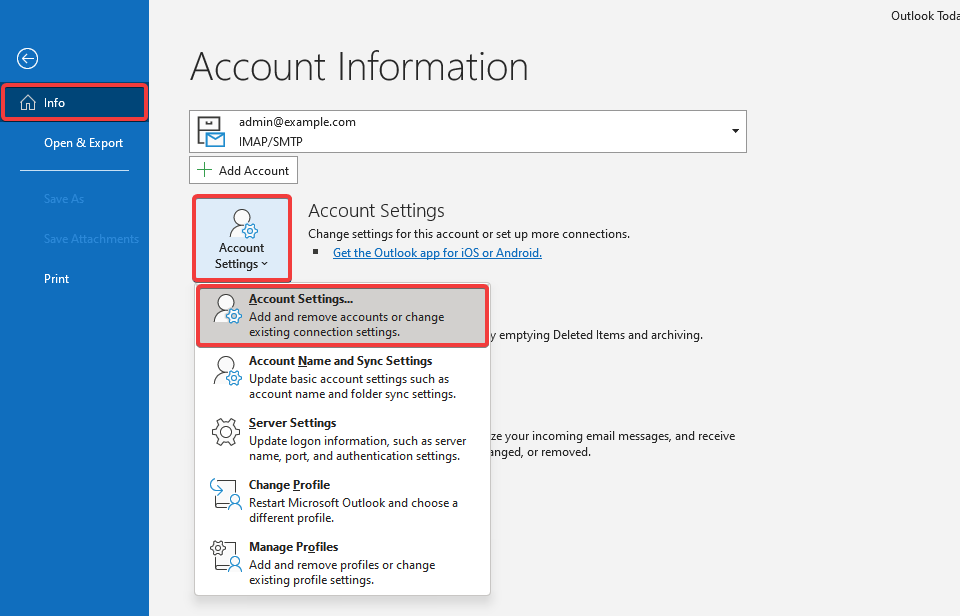The width and height of the screenshot is (960, 616).
Task: Click the Account Name and Sync Settings icon
Action: tap(227, 371)
